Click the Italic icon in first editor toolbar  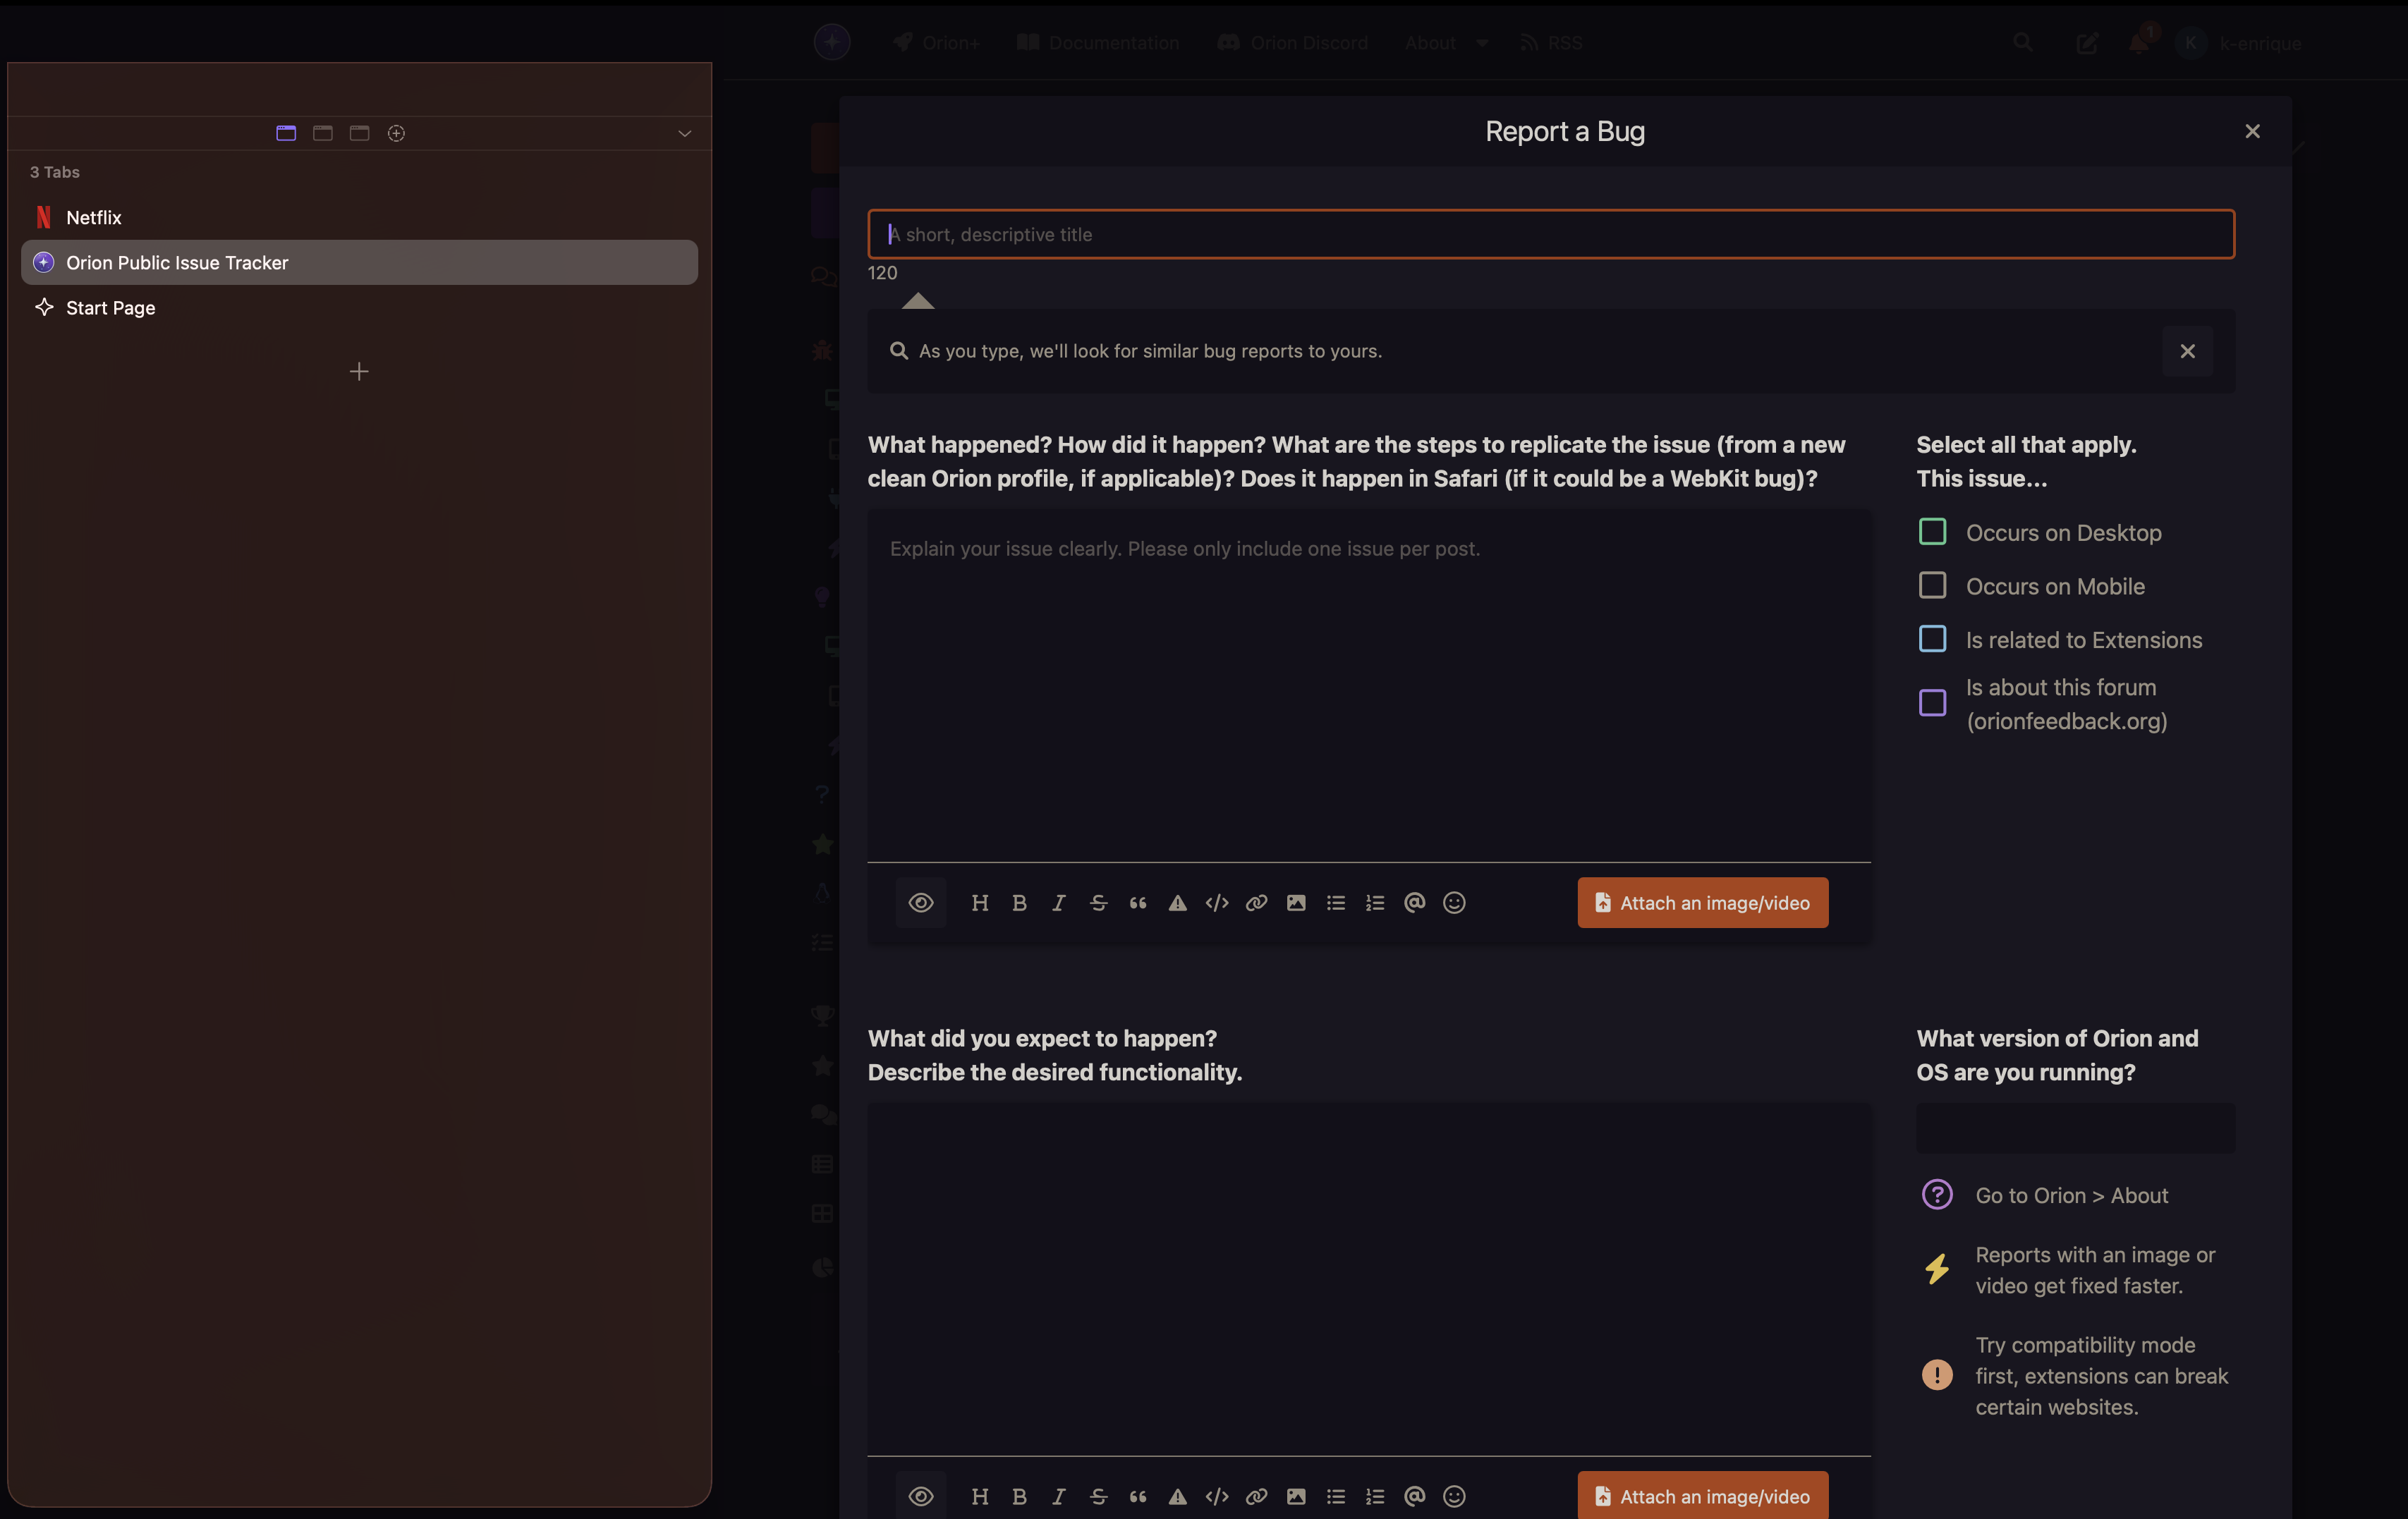point(1058,903)
